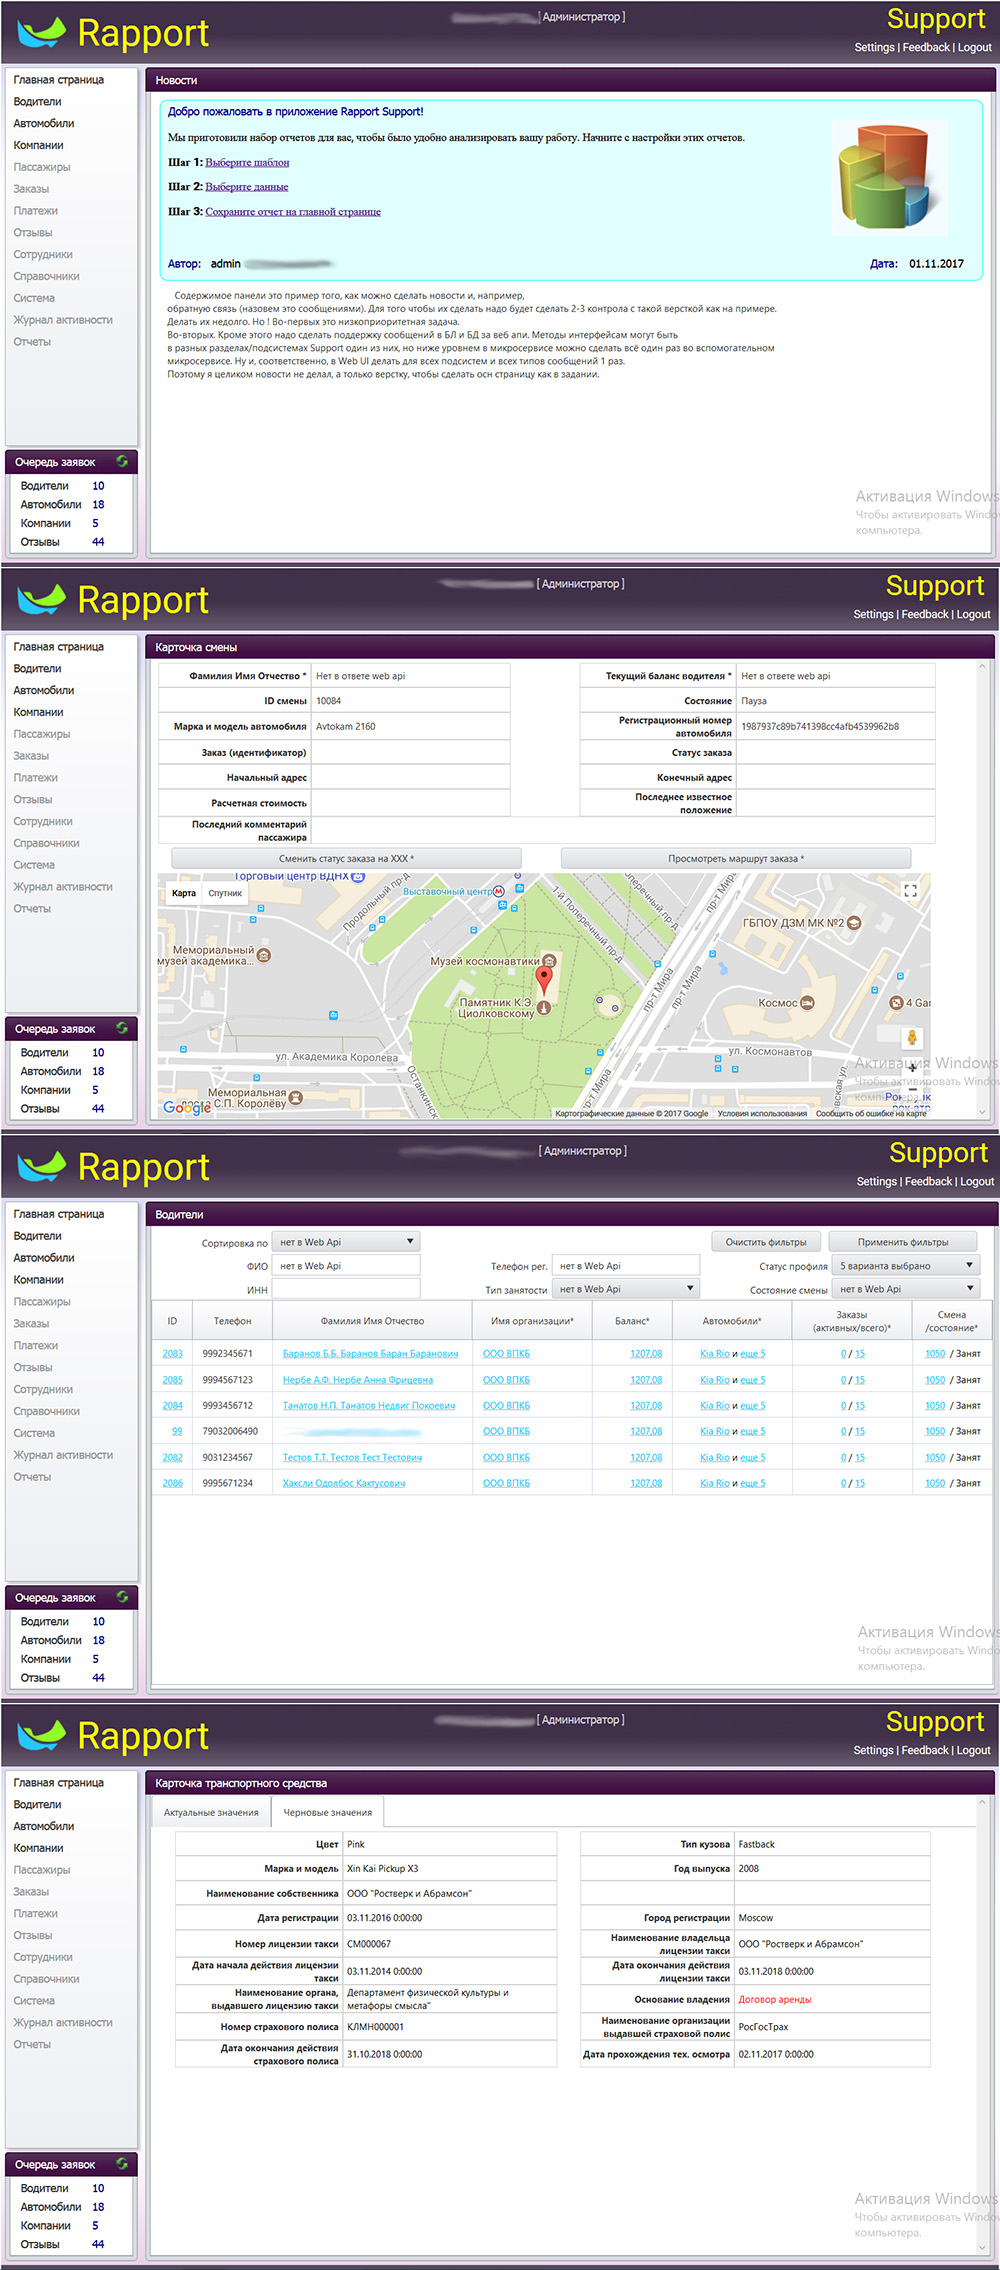Viewport: 1000px width, 2270px height.
Task: Click the Космос hotel icon on the map
Action: 808,1003
